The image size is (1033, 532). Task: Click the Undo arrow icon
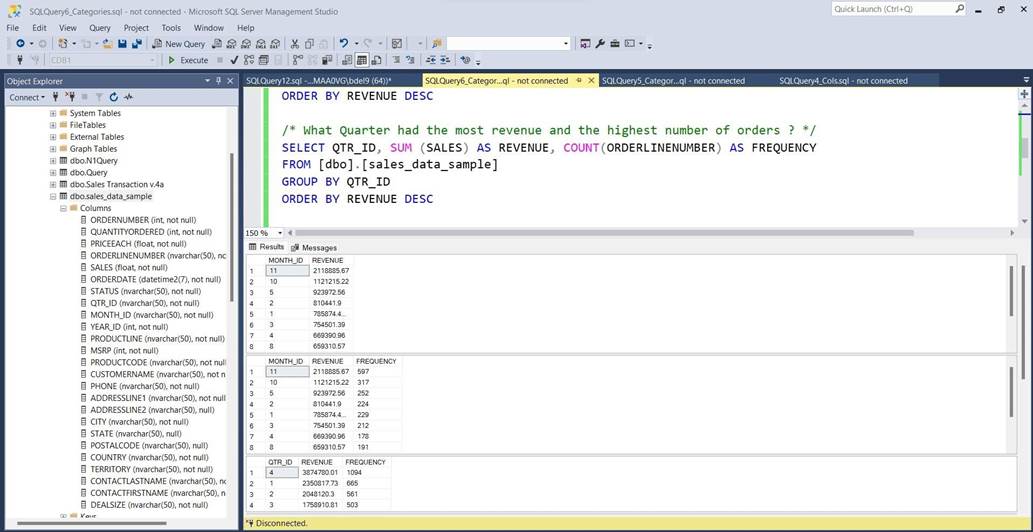point(343,44)
